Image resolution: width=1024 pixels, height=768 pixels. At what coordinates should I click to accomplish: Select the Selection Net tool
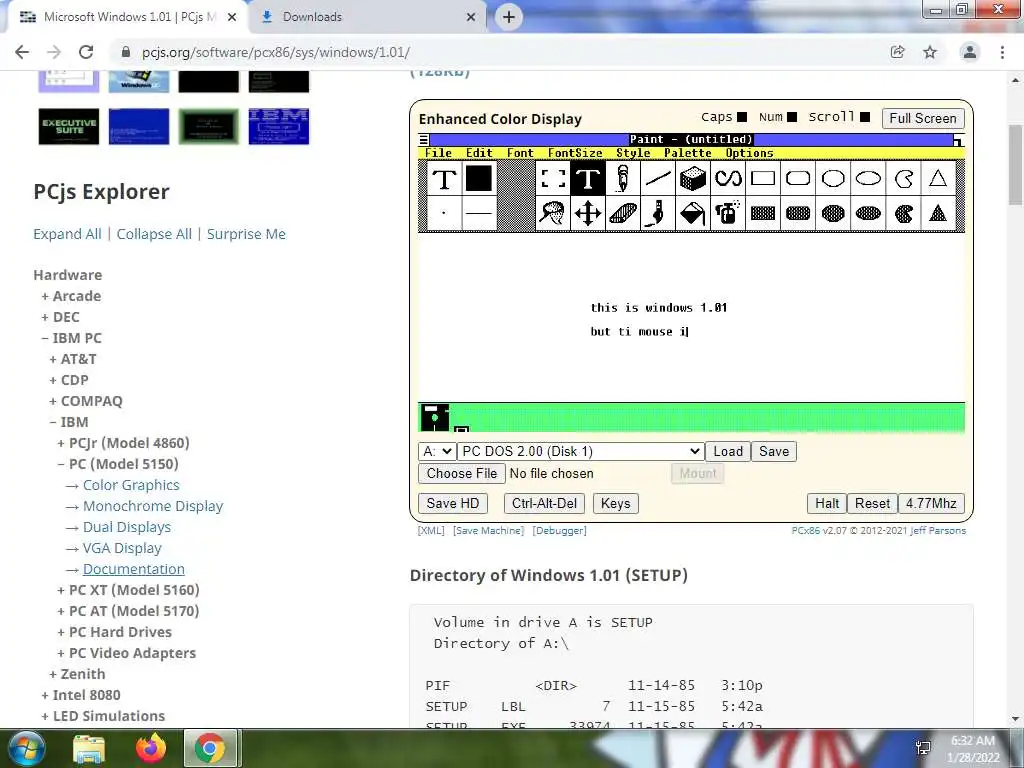tap(553, 213)
